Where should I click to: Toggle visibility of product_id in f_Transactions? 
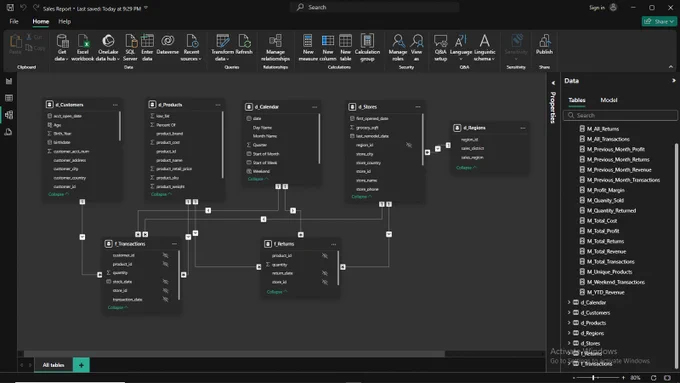coord(165,264)
